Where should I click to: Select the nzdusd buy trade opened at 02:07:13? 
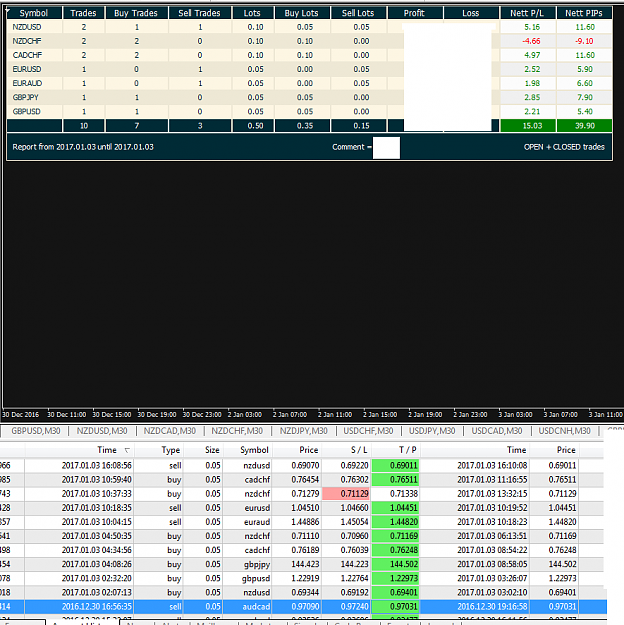[x=301, y=592]
